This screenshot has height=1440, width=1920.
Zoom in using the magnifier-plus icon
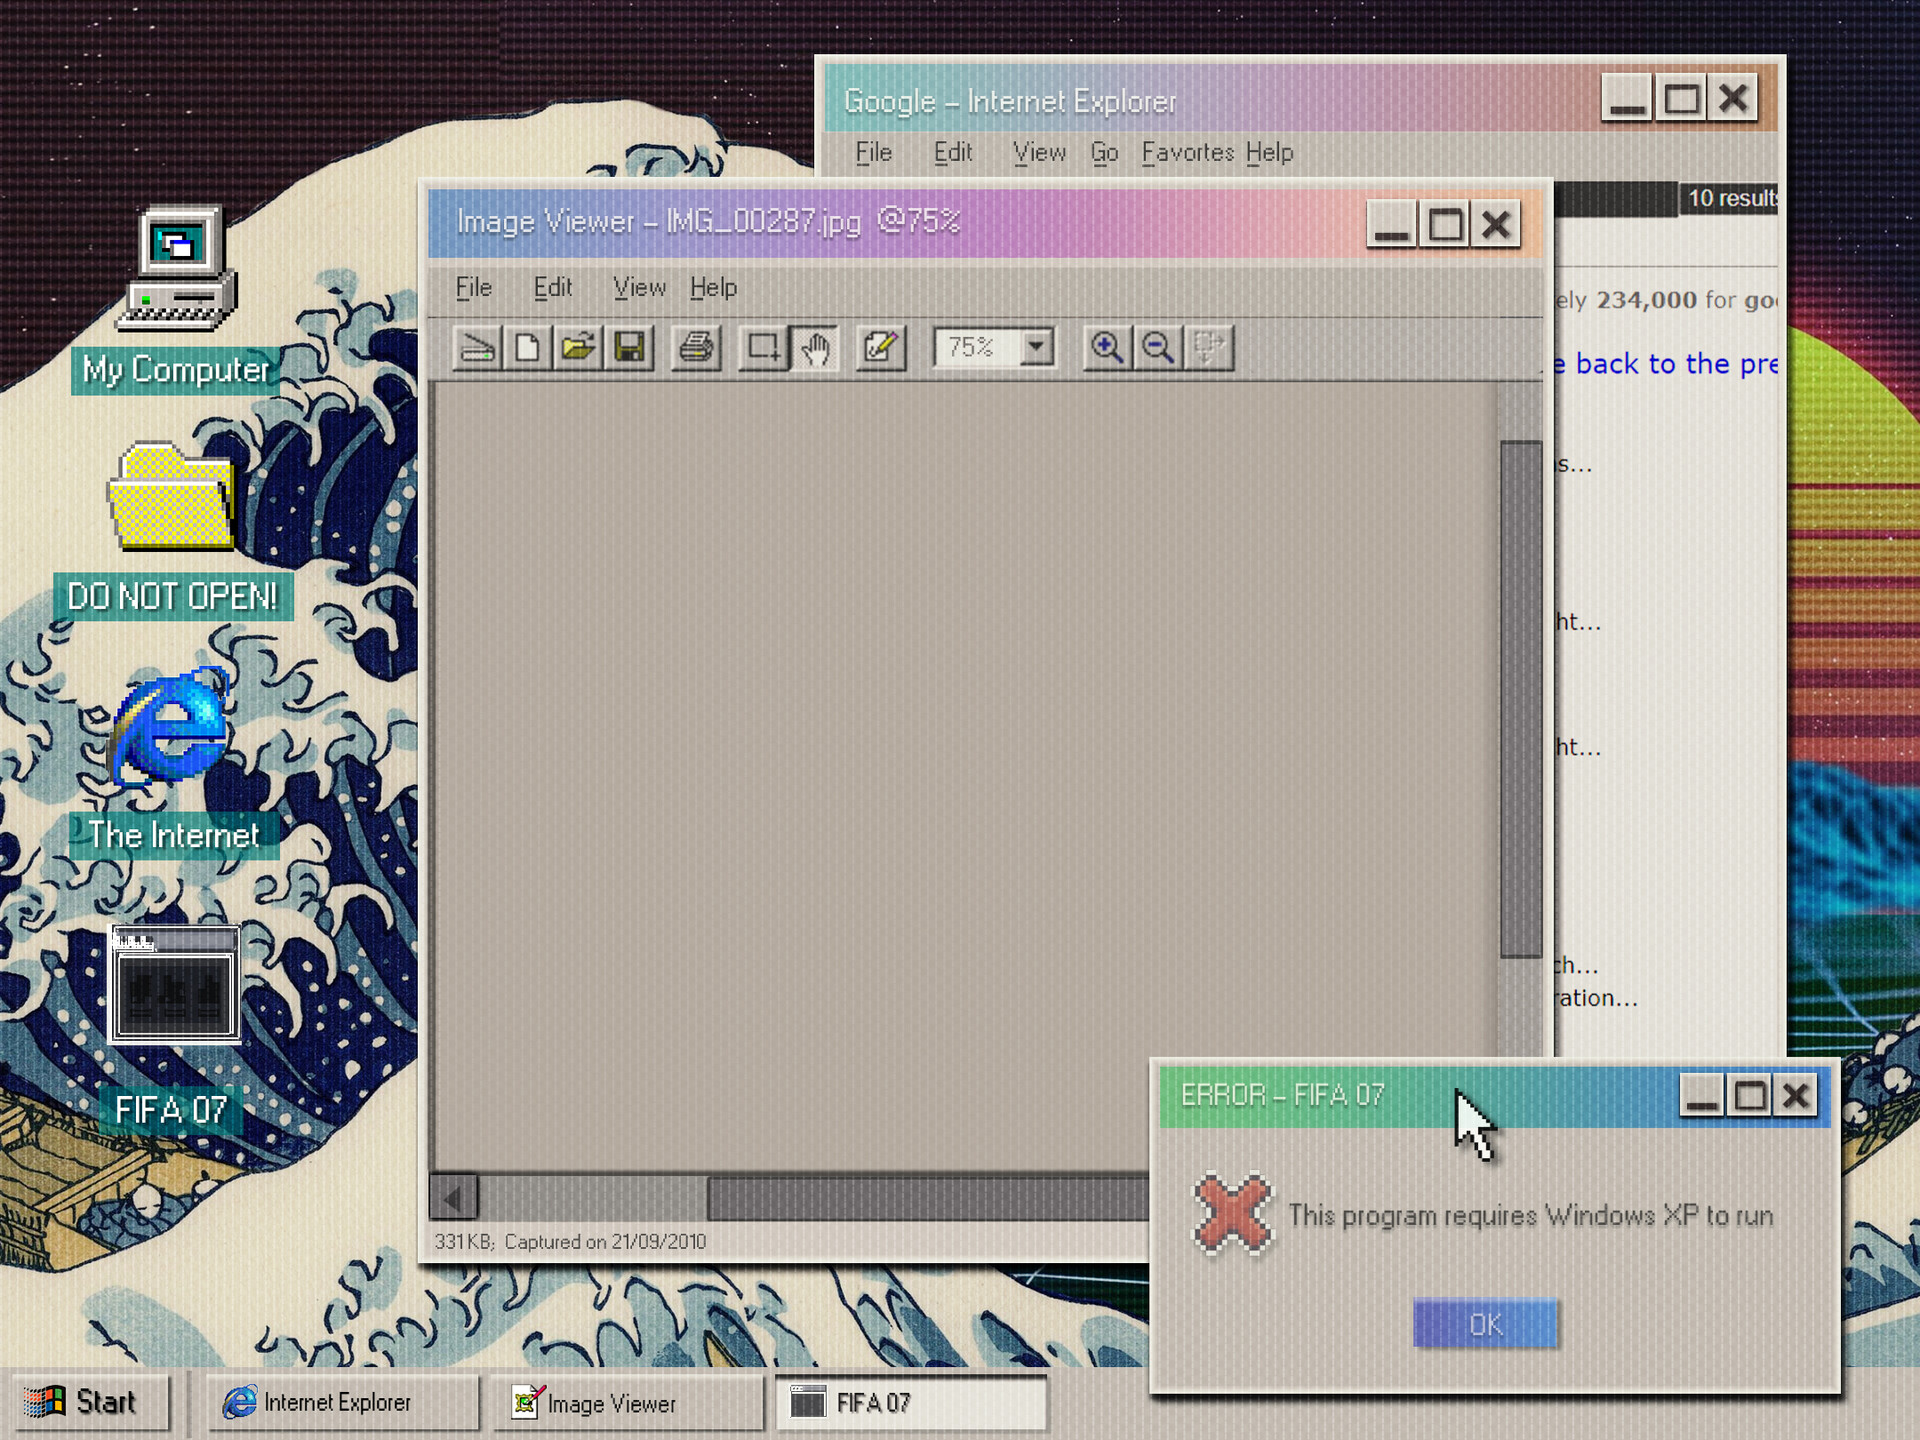coord(1107,348)
